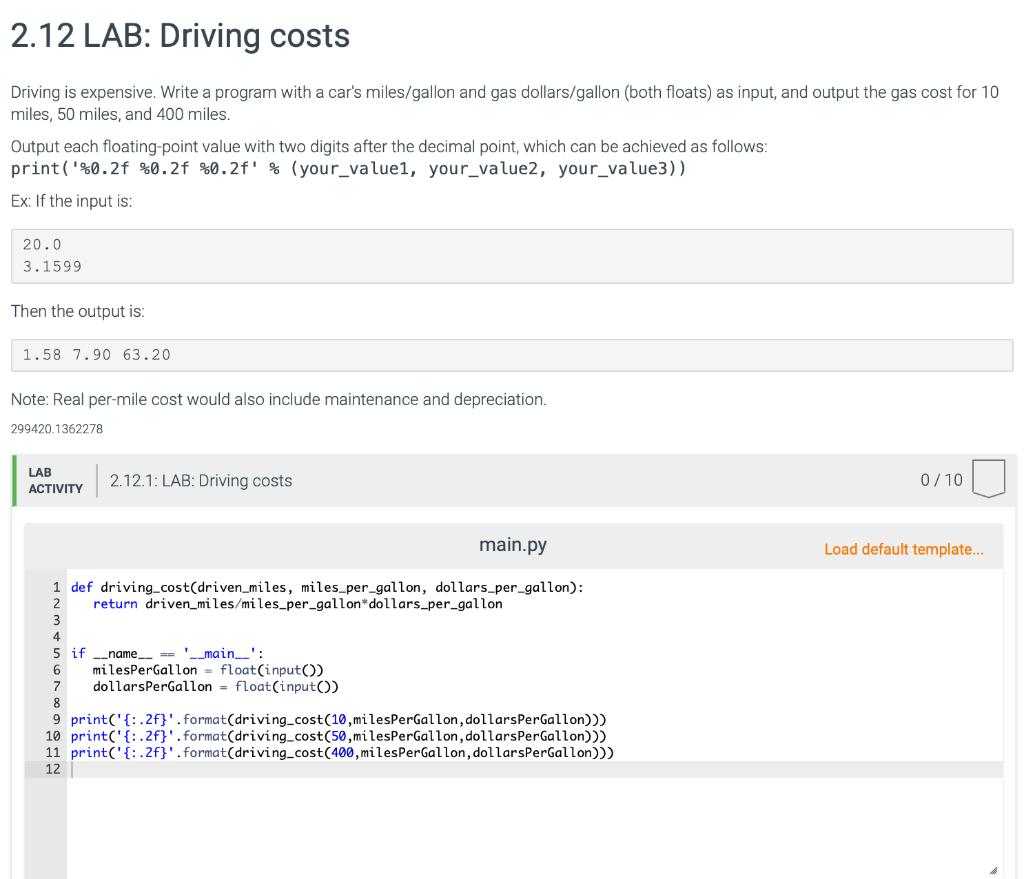Click the 0/10 score text
This screenshot has width=1024, height=879.
click(940, 480)
